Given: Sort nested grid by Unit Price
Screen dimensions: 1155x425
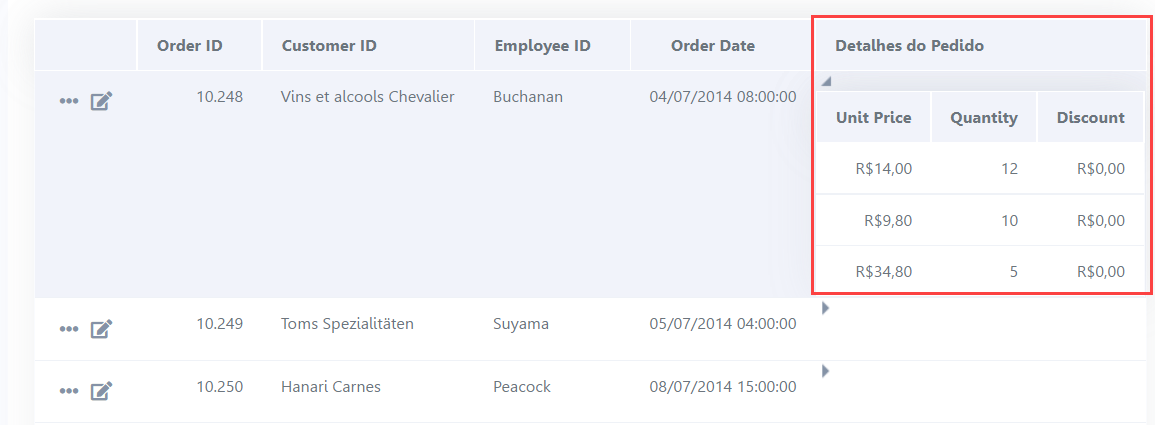Looking at the screenshot, I should tap(874, 117).
